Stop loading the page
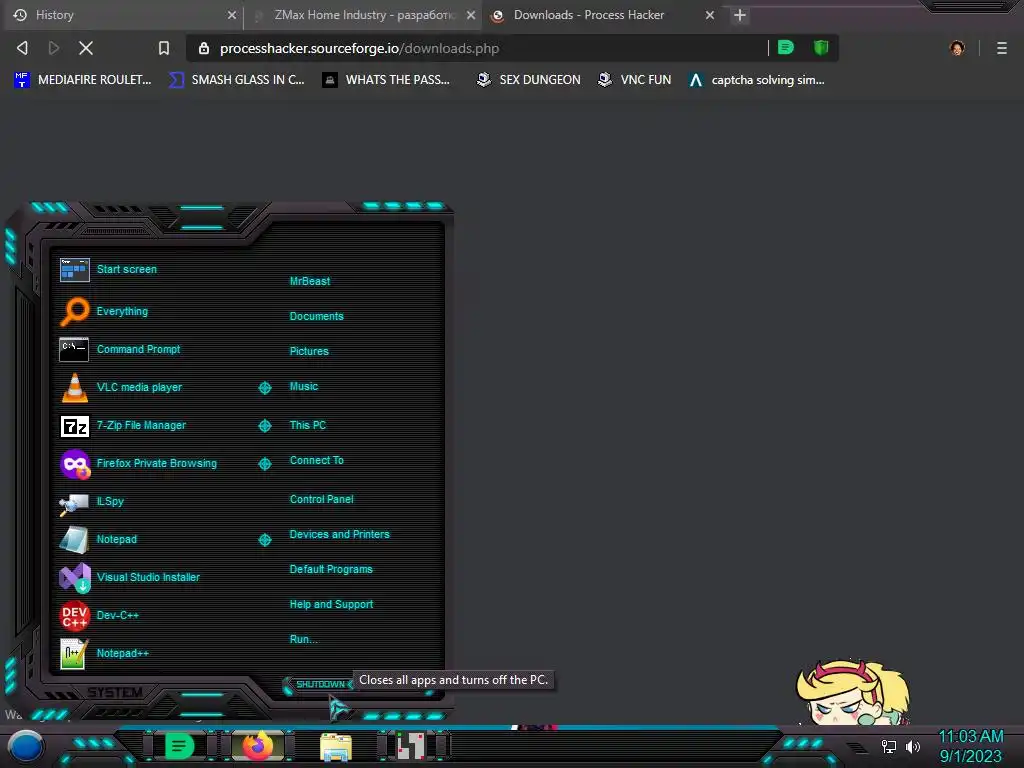Viewport: 1024px width, 768px height. [86, 48]
